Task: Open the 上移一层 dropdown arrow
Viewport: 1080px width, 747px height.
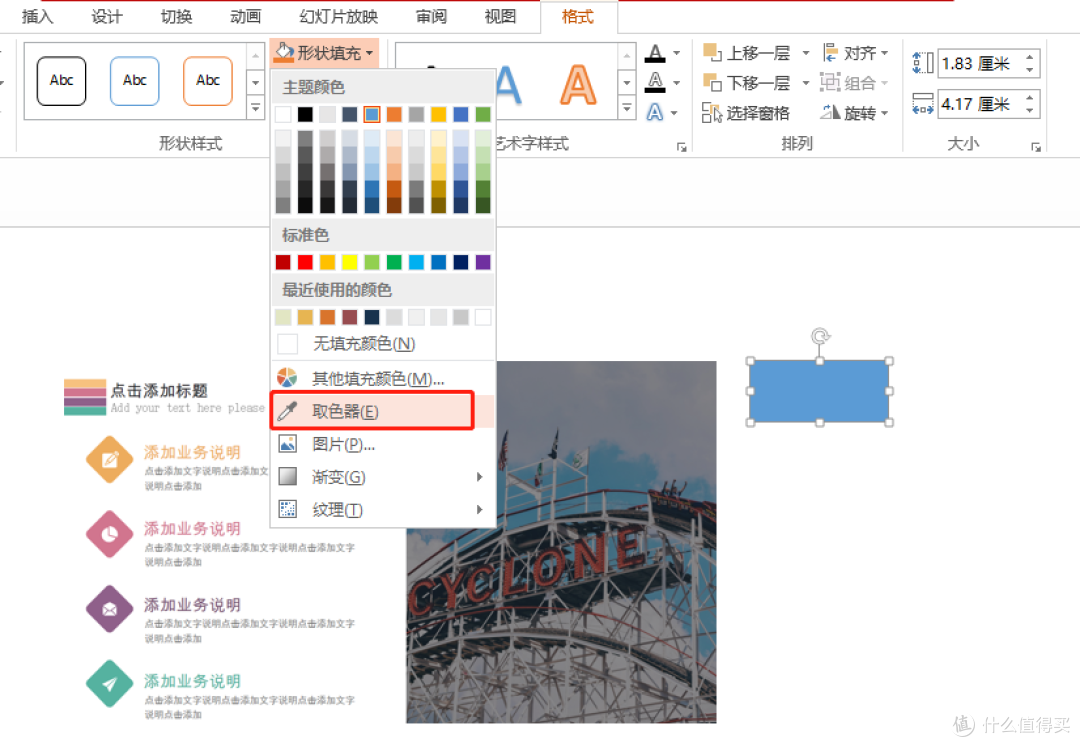Action: [x=806, y=53]
